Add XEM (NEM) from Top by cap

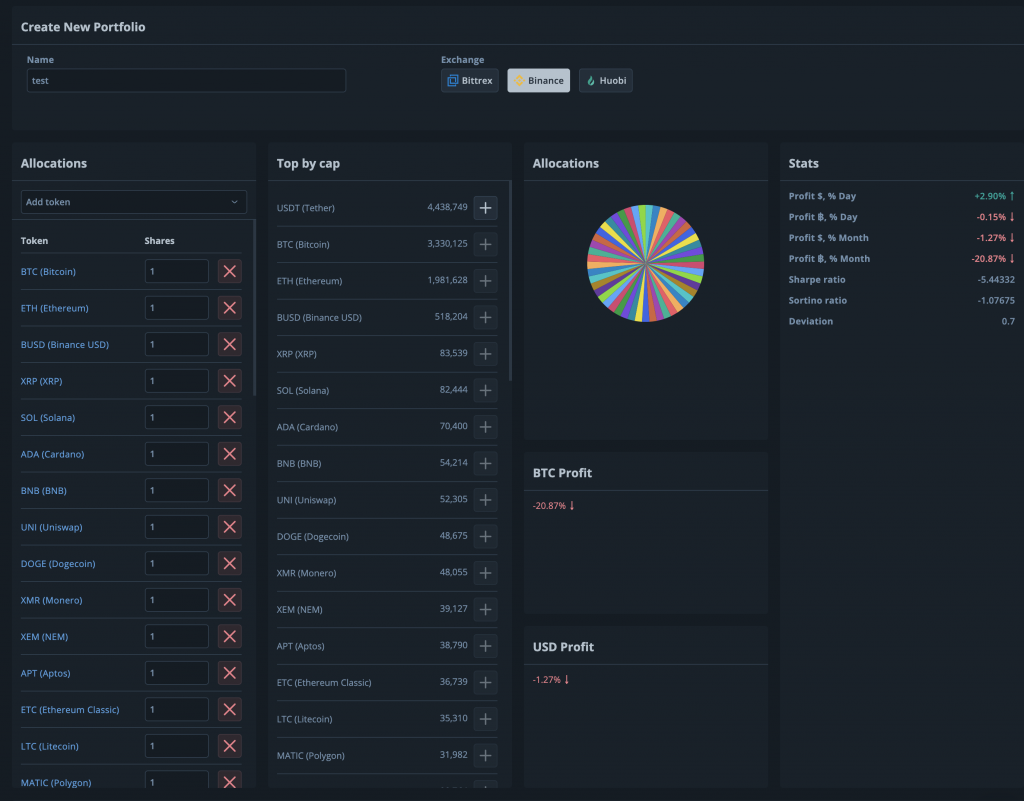(485, 610)
